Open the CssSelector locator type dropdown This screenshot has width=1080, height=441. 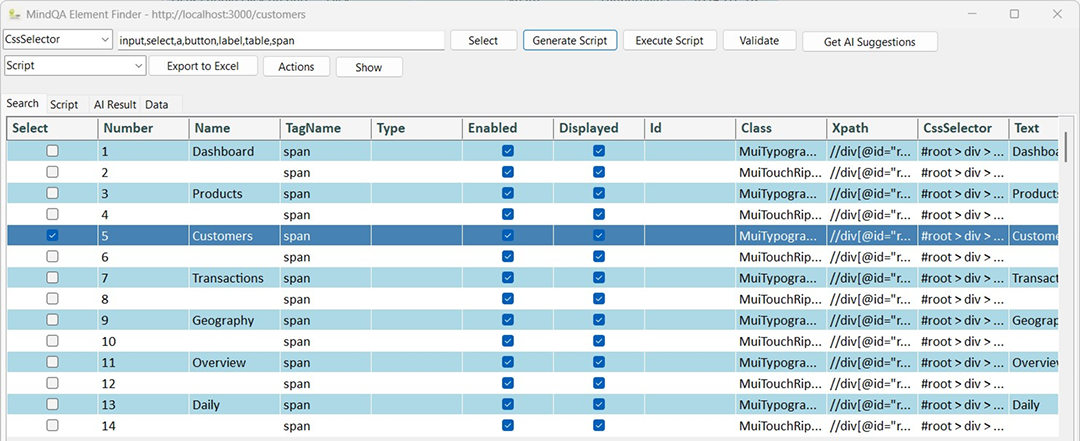(58, 40)
